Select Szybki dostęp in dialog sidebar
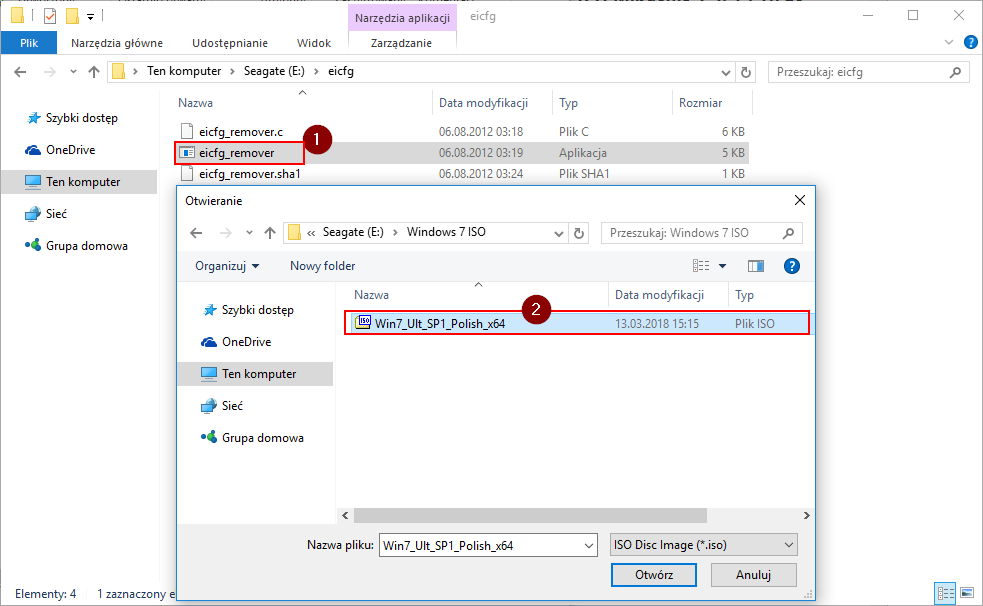 (248, 310)
